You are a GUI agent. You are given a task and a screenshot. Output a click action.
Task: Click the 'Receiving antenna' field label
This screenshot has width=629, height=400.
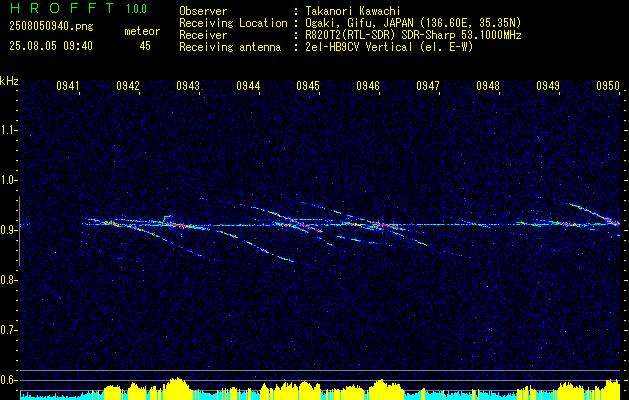[x=230, y=47]
